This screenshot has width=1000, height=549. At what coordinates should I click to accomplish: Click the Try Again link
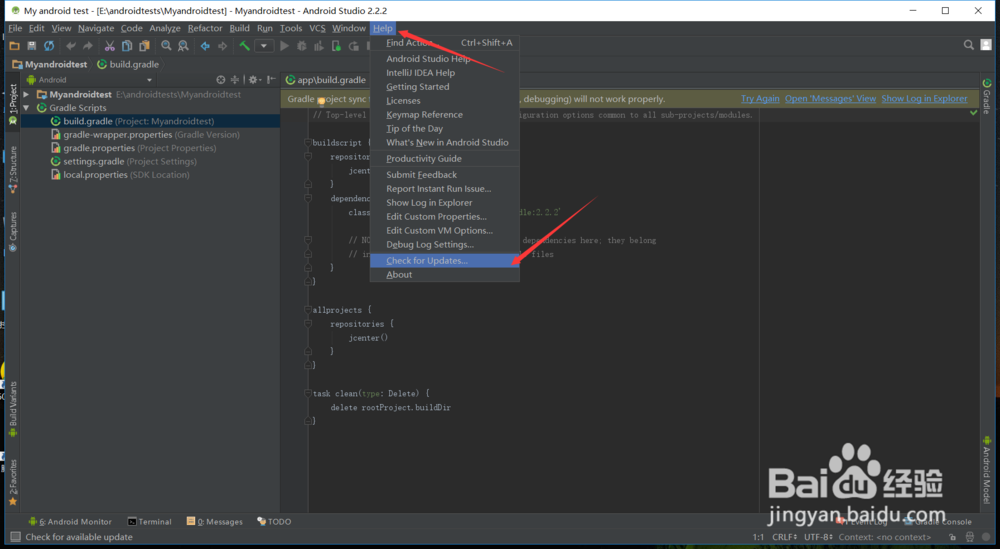(760, 99)
